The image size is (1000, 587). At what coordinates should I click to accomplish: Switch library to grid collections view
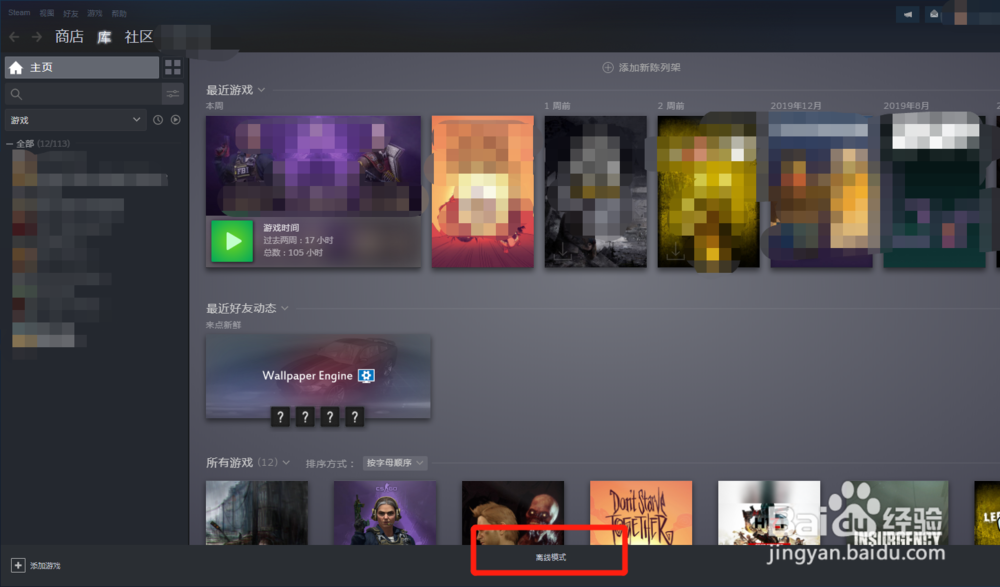[x=173, y=67]
